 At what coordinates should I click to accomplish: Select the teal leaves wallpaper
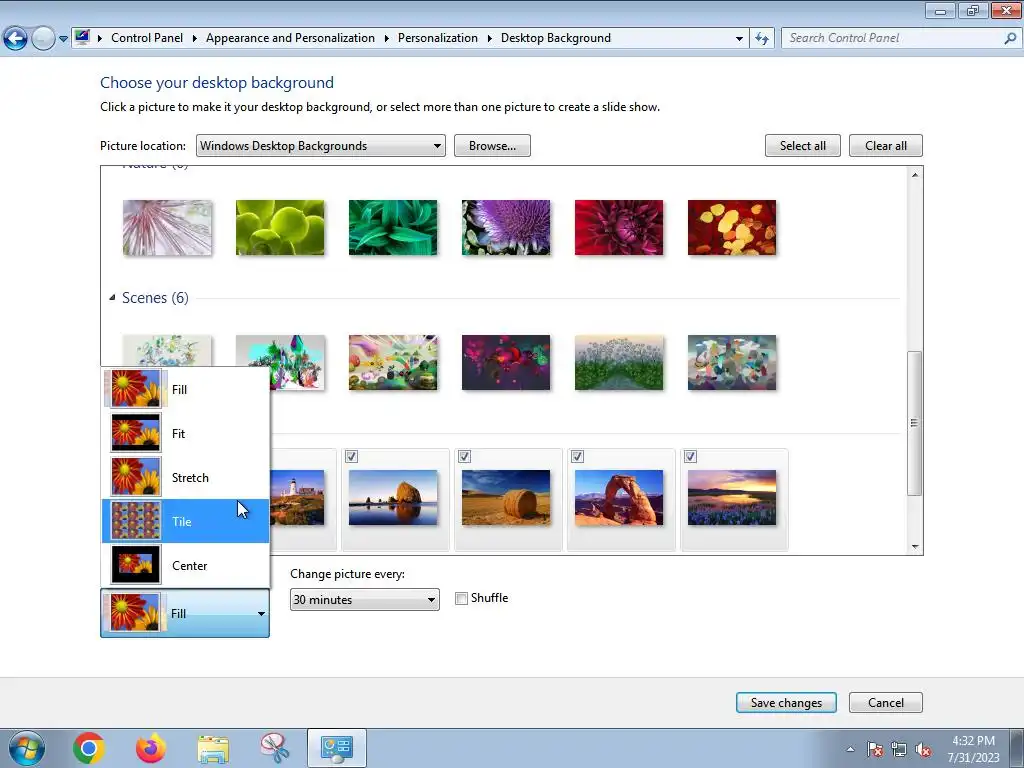pyautogui.click(x=393, y=227)
